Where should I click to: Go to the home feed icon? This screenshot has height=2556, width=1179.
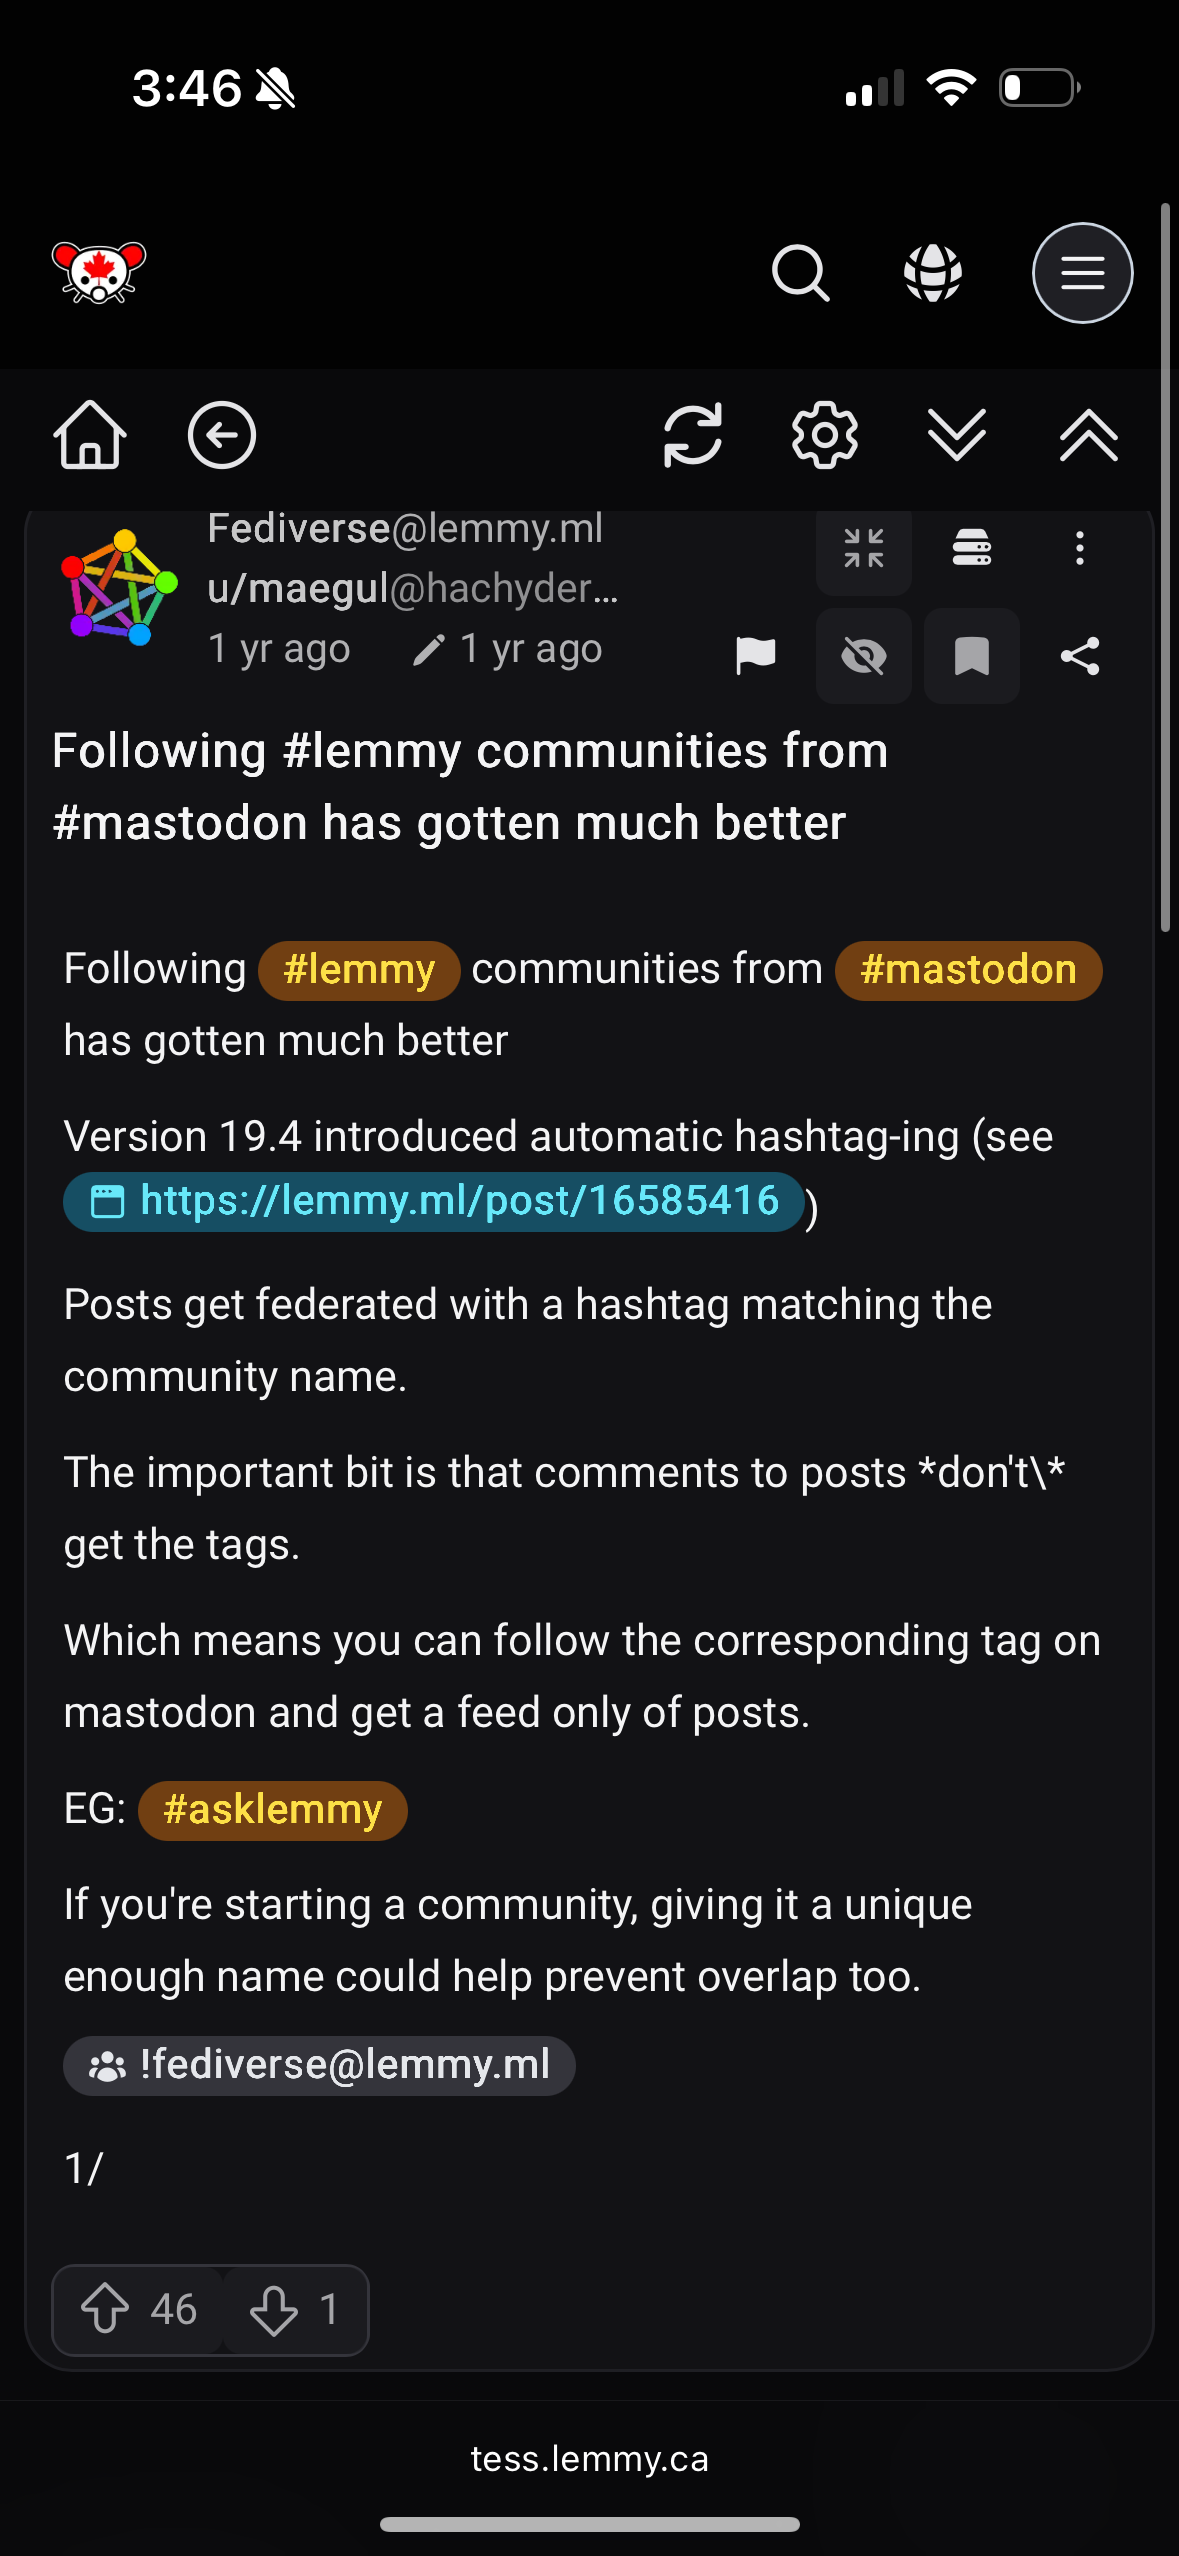tap(90, 435)
